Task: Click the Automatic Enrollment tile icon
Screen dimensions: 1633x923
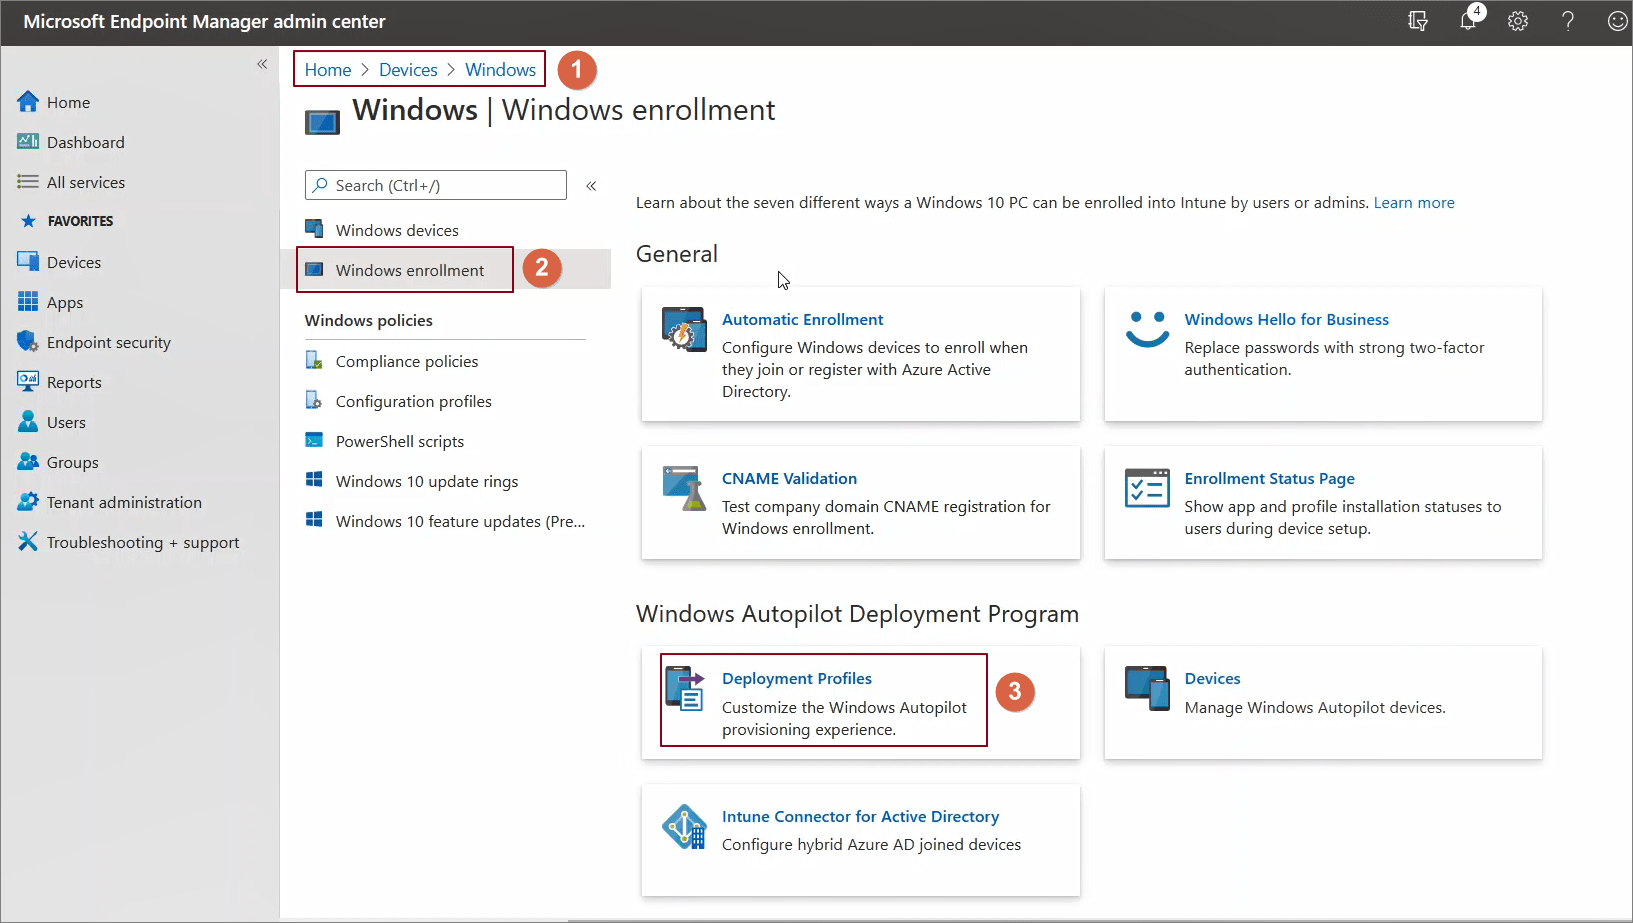Action: point(684,330)
